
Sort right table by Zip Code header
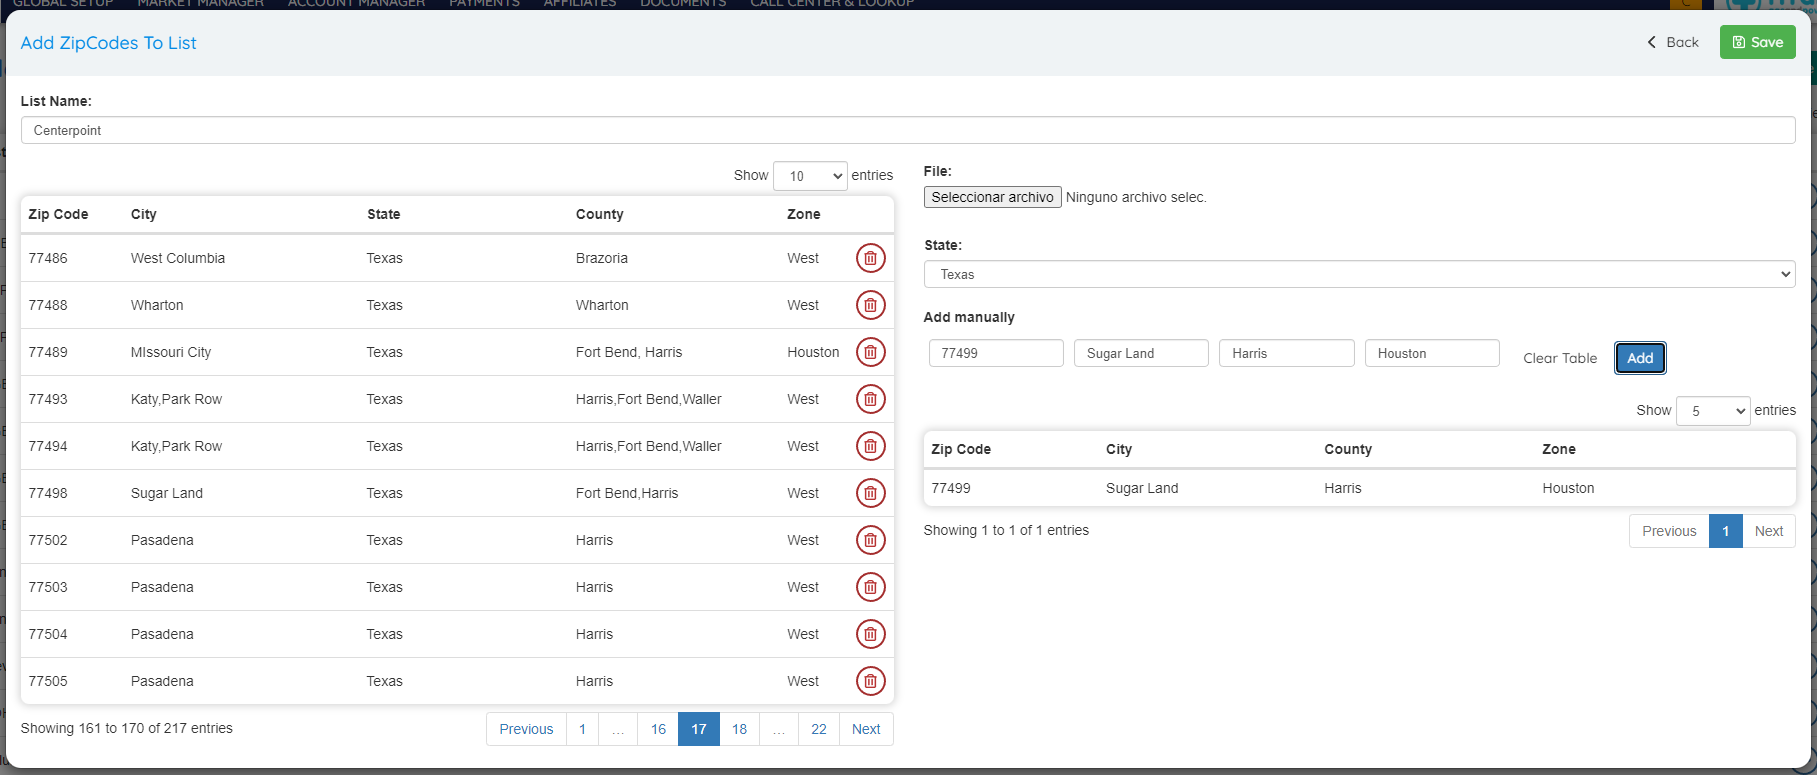(x=961, y=449)
